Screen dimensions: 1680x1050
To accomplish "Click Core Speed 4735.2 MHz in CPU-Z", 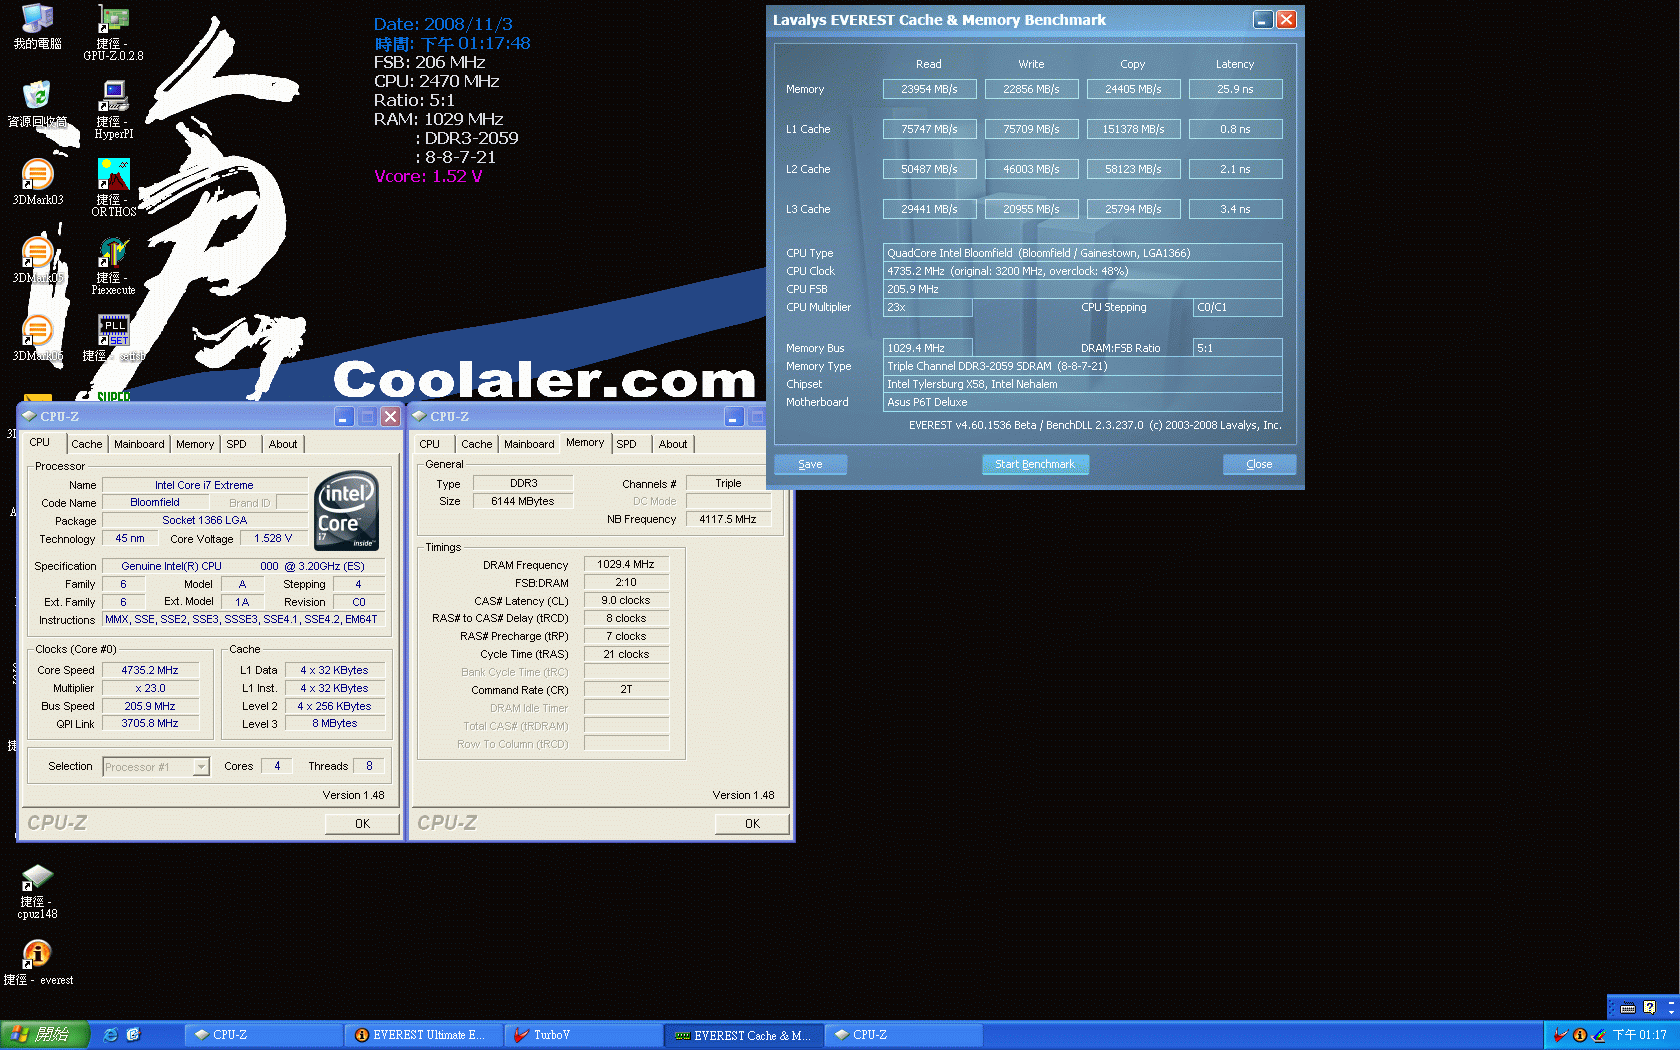I will click(150, 670).
